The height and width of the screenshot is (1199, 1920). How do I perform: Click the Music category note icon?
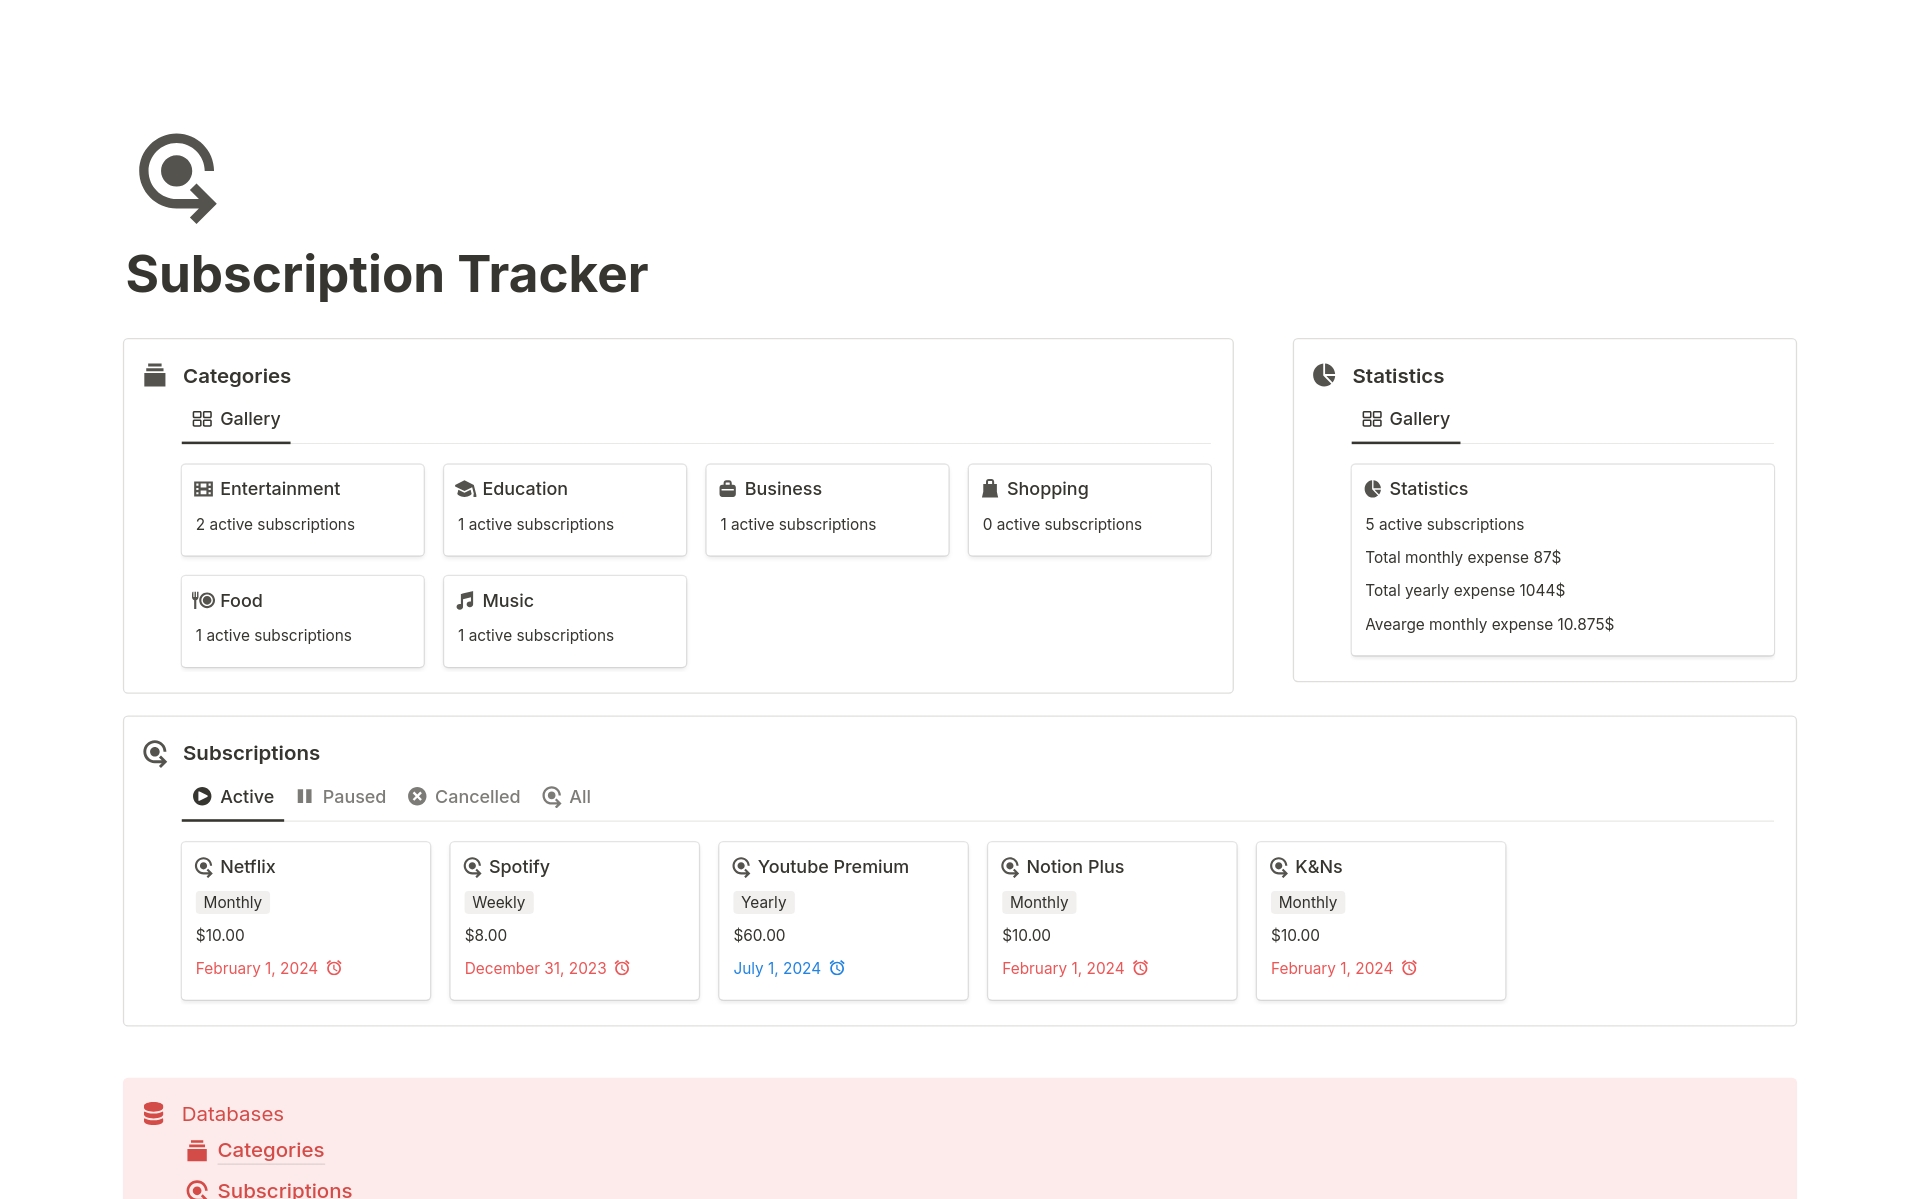click(x=467, y=600)
